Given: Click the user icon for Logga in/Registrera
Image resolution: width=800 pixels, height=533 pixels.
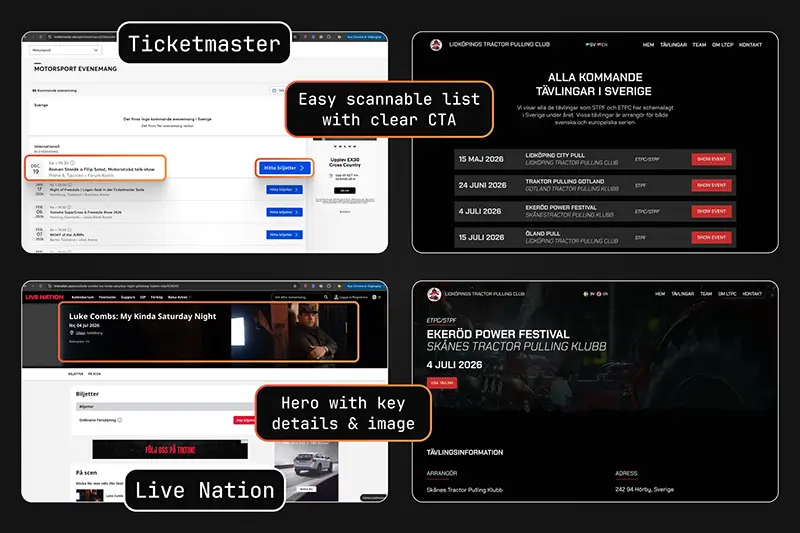Looking at the screenshot, I should coord(336,297).
